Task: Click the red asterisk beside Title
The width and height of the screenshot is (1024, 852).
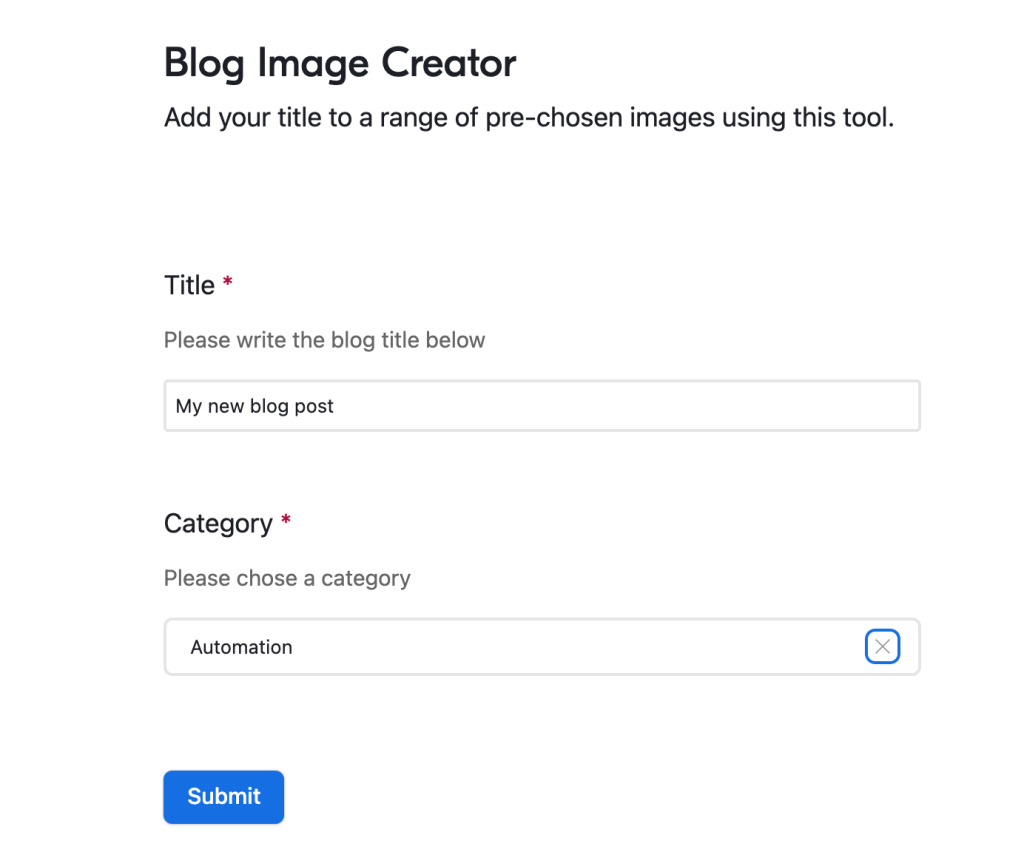Action: [x=228, y=284]
